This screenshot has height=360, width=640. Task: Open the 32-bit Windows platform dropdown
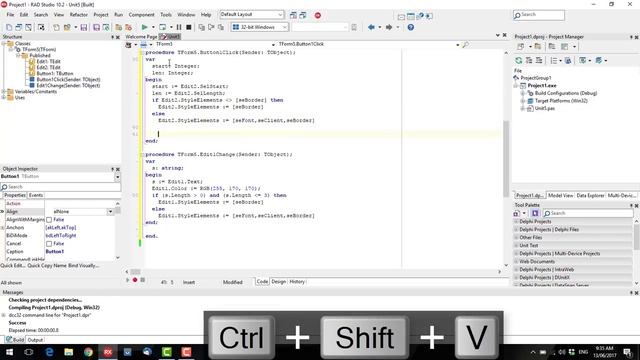pos(284,27)
